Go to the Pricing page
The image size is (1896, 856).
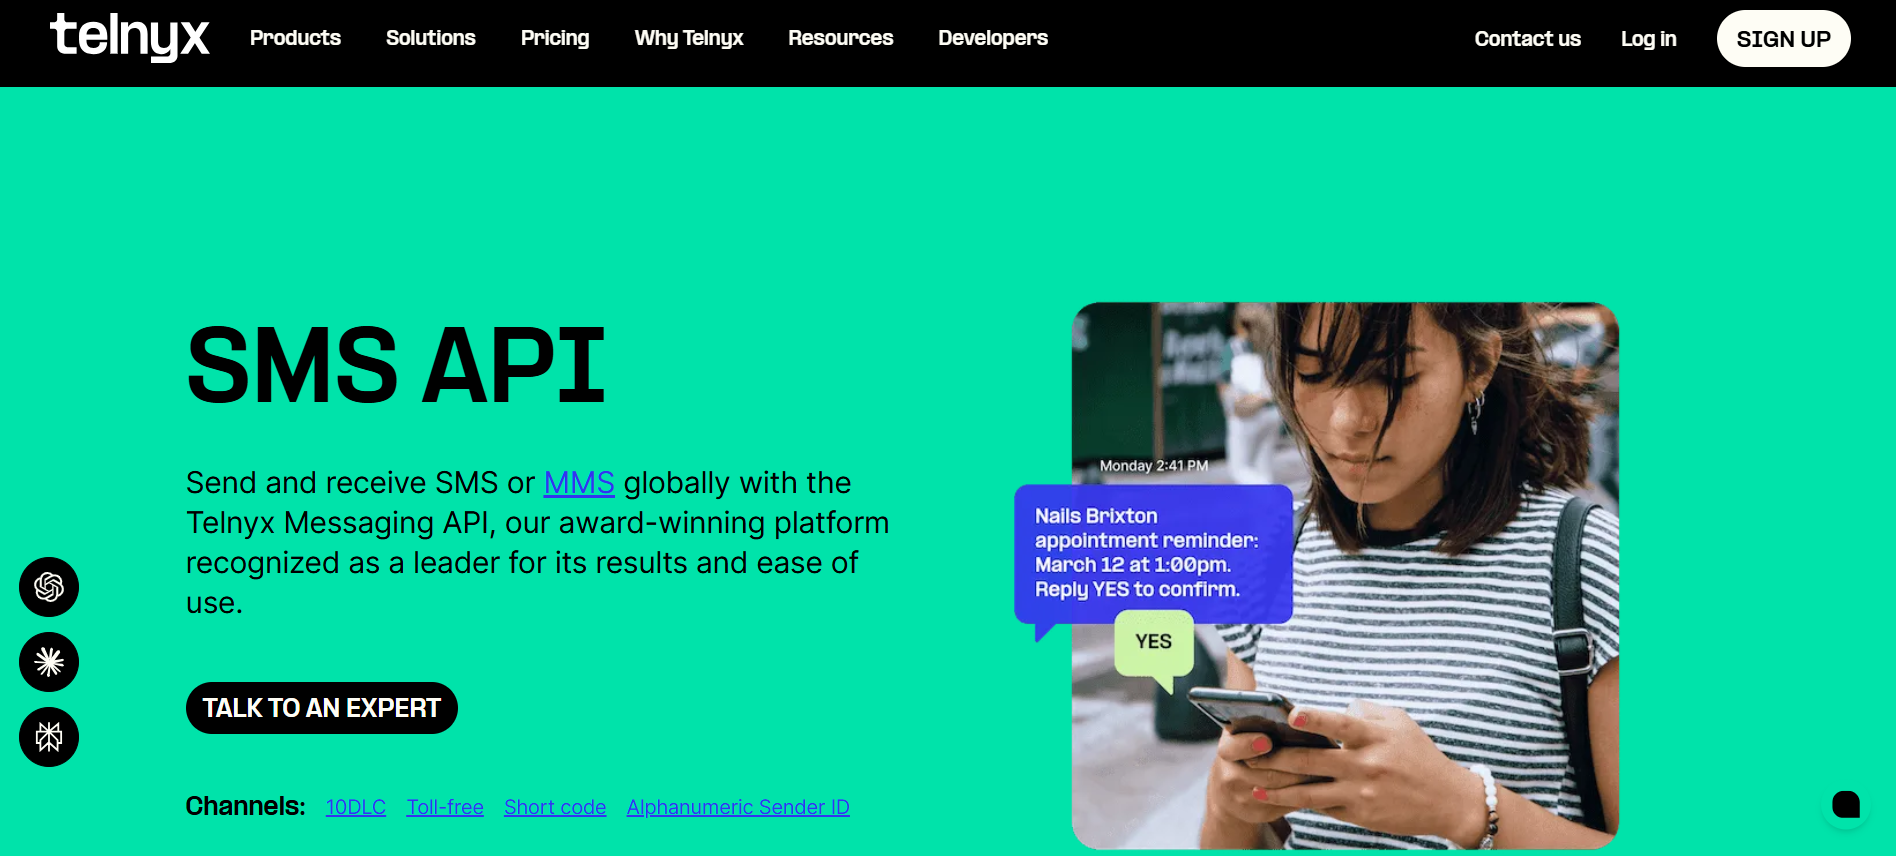click(x=555, y=38)
